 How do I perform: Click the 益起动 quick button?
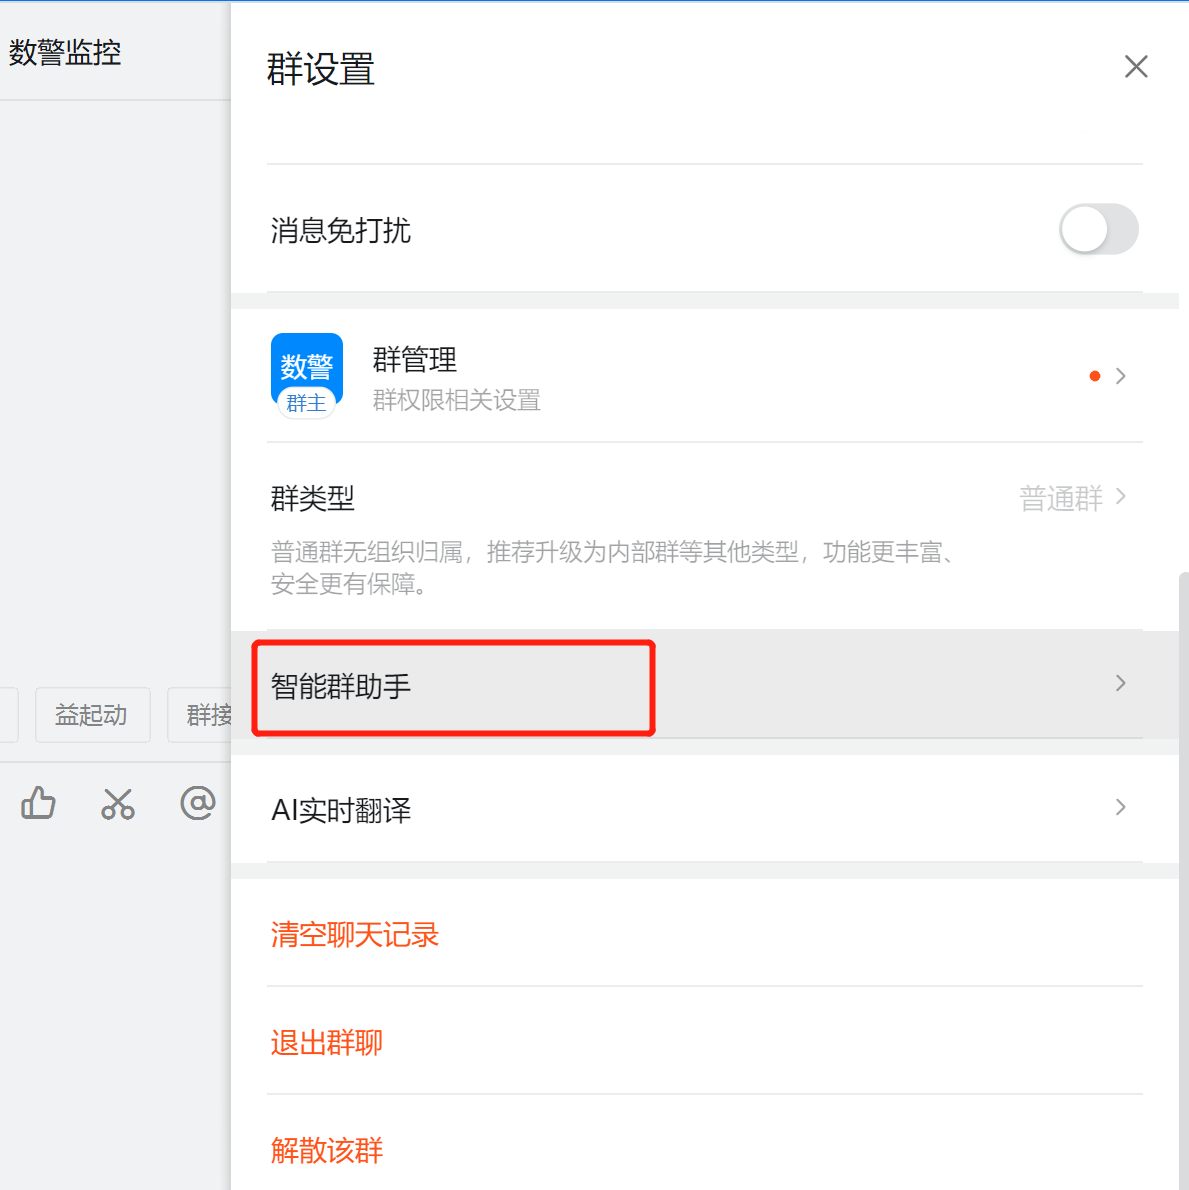pyautogui.click(x=92, y=715)
